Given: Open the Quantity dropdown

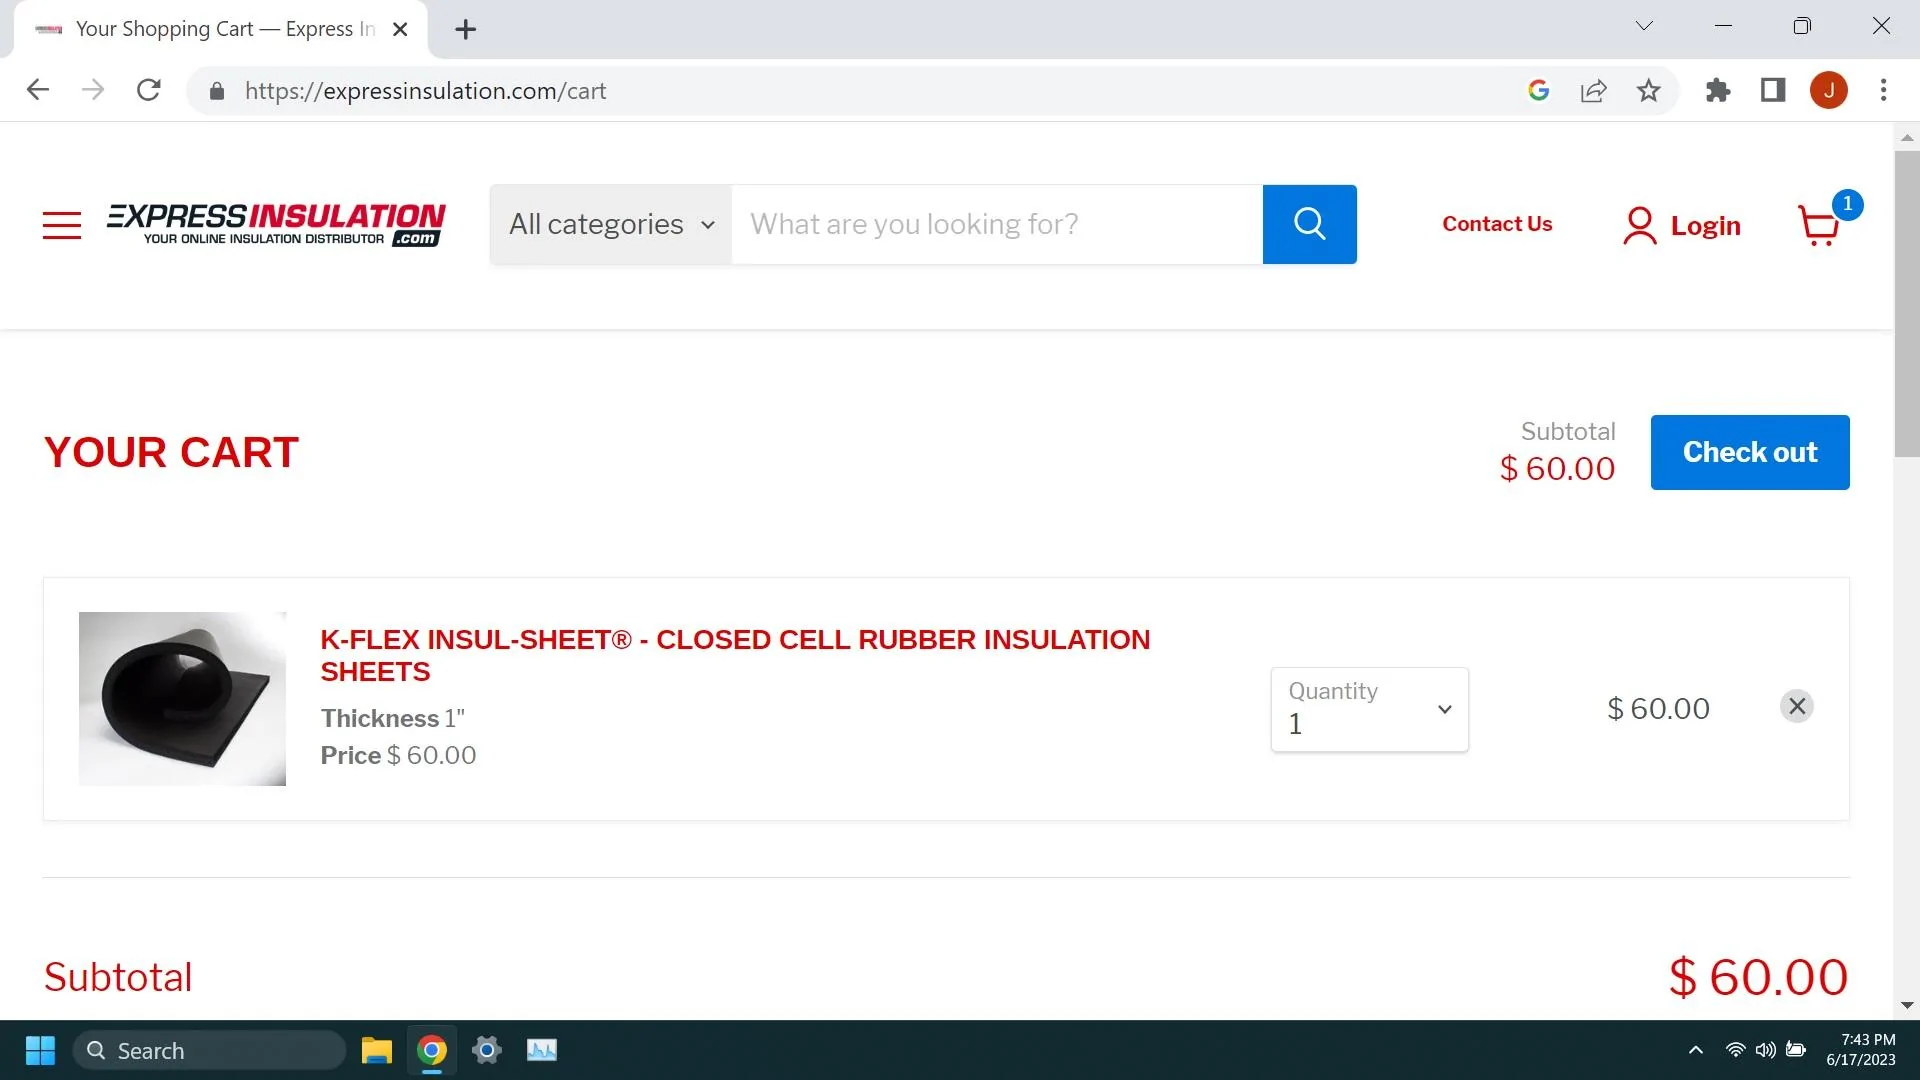Looking at the screenshot, I should point(1369,709).
